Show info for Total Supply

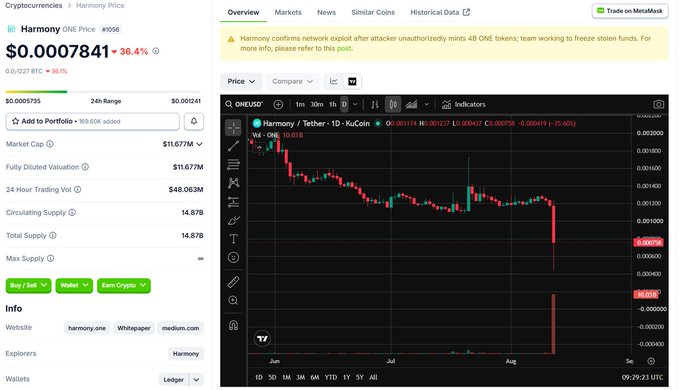click(53, 236)
